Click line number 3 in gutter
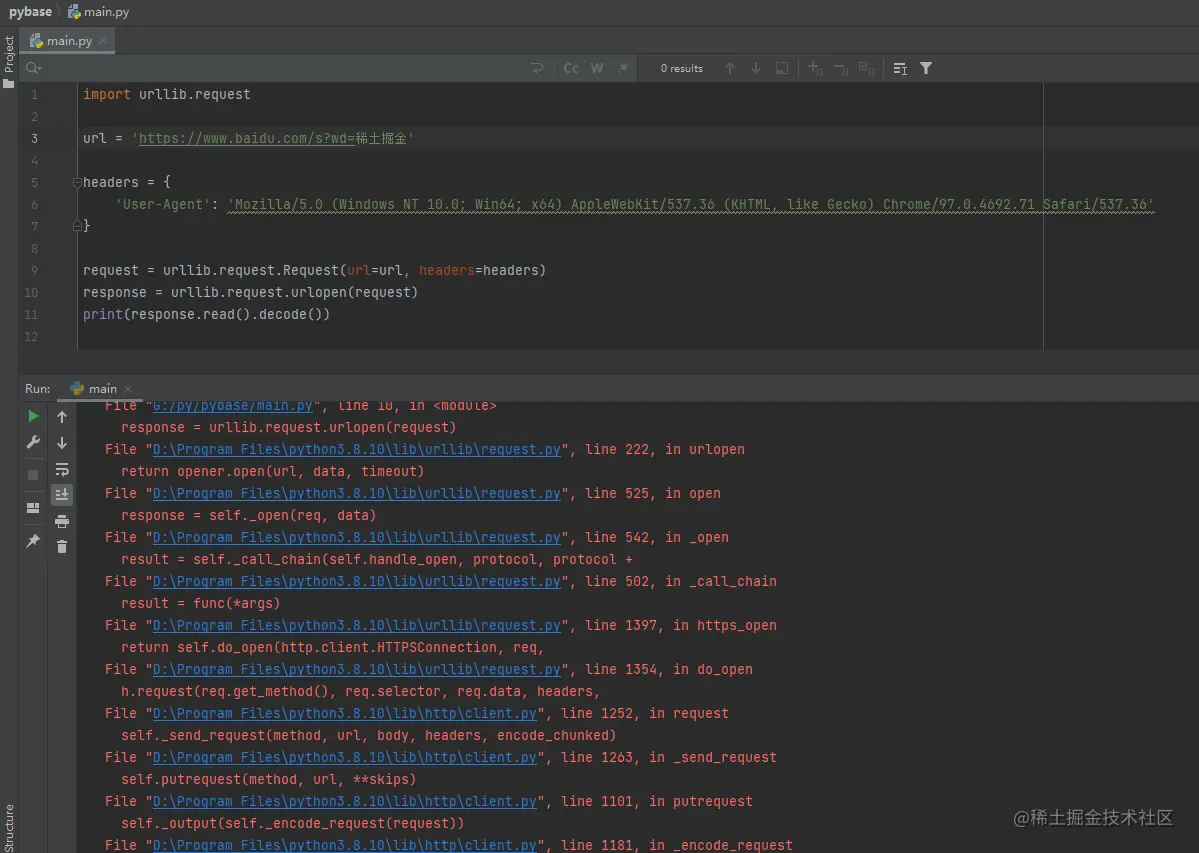Image resolution: width=1199 pixels, height=853 pixels. pyautogui.click(x=34, y=138)
